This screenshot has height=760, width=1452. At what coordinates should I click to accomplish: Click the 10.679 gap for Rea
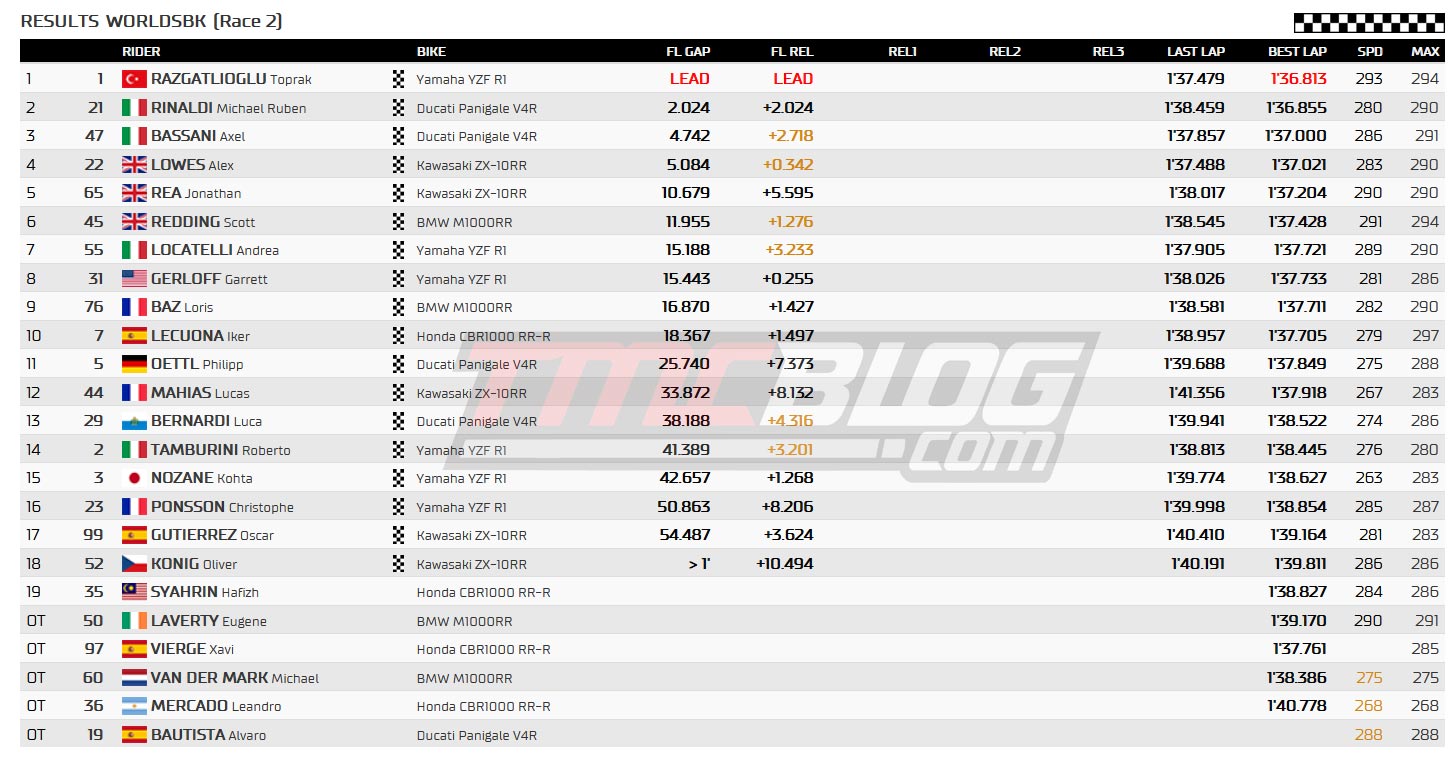click(687, 193)
